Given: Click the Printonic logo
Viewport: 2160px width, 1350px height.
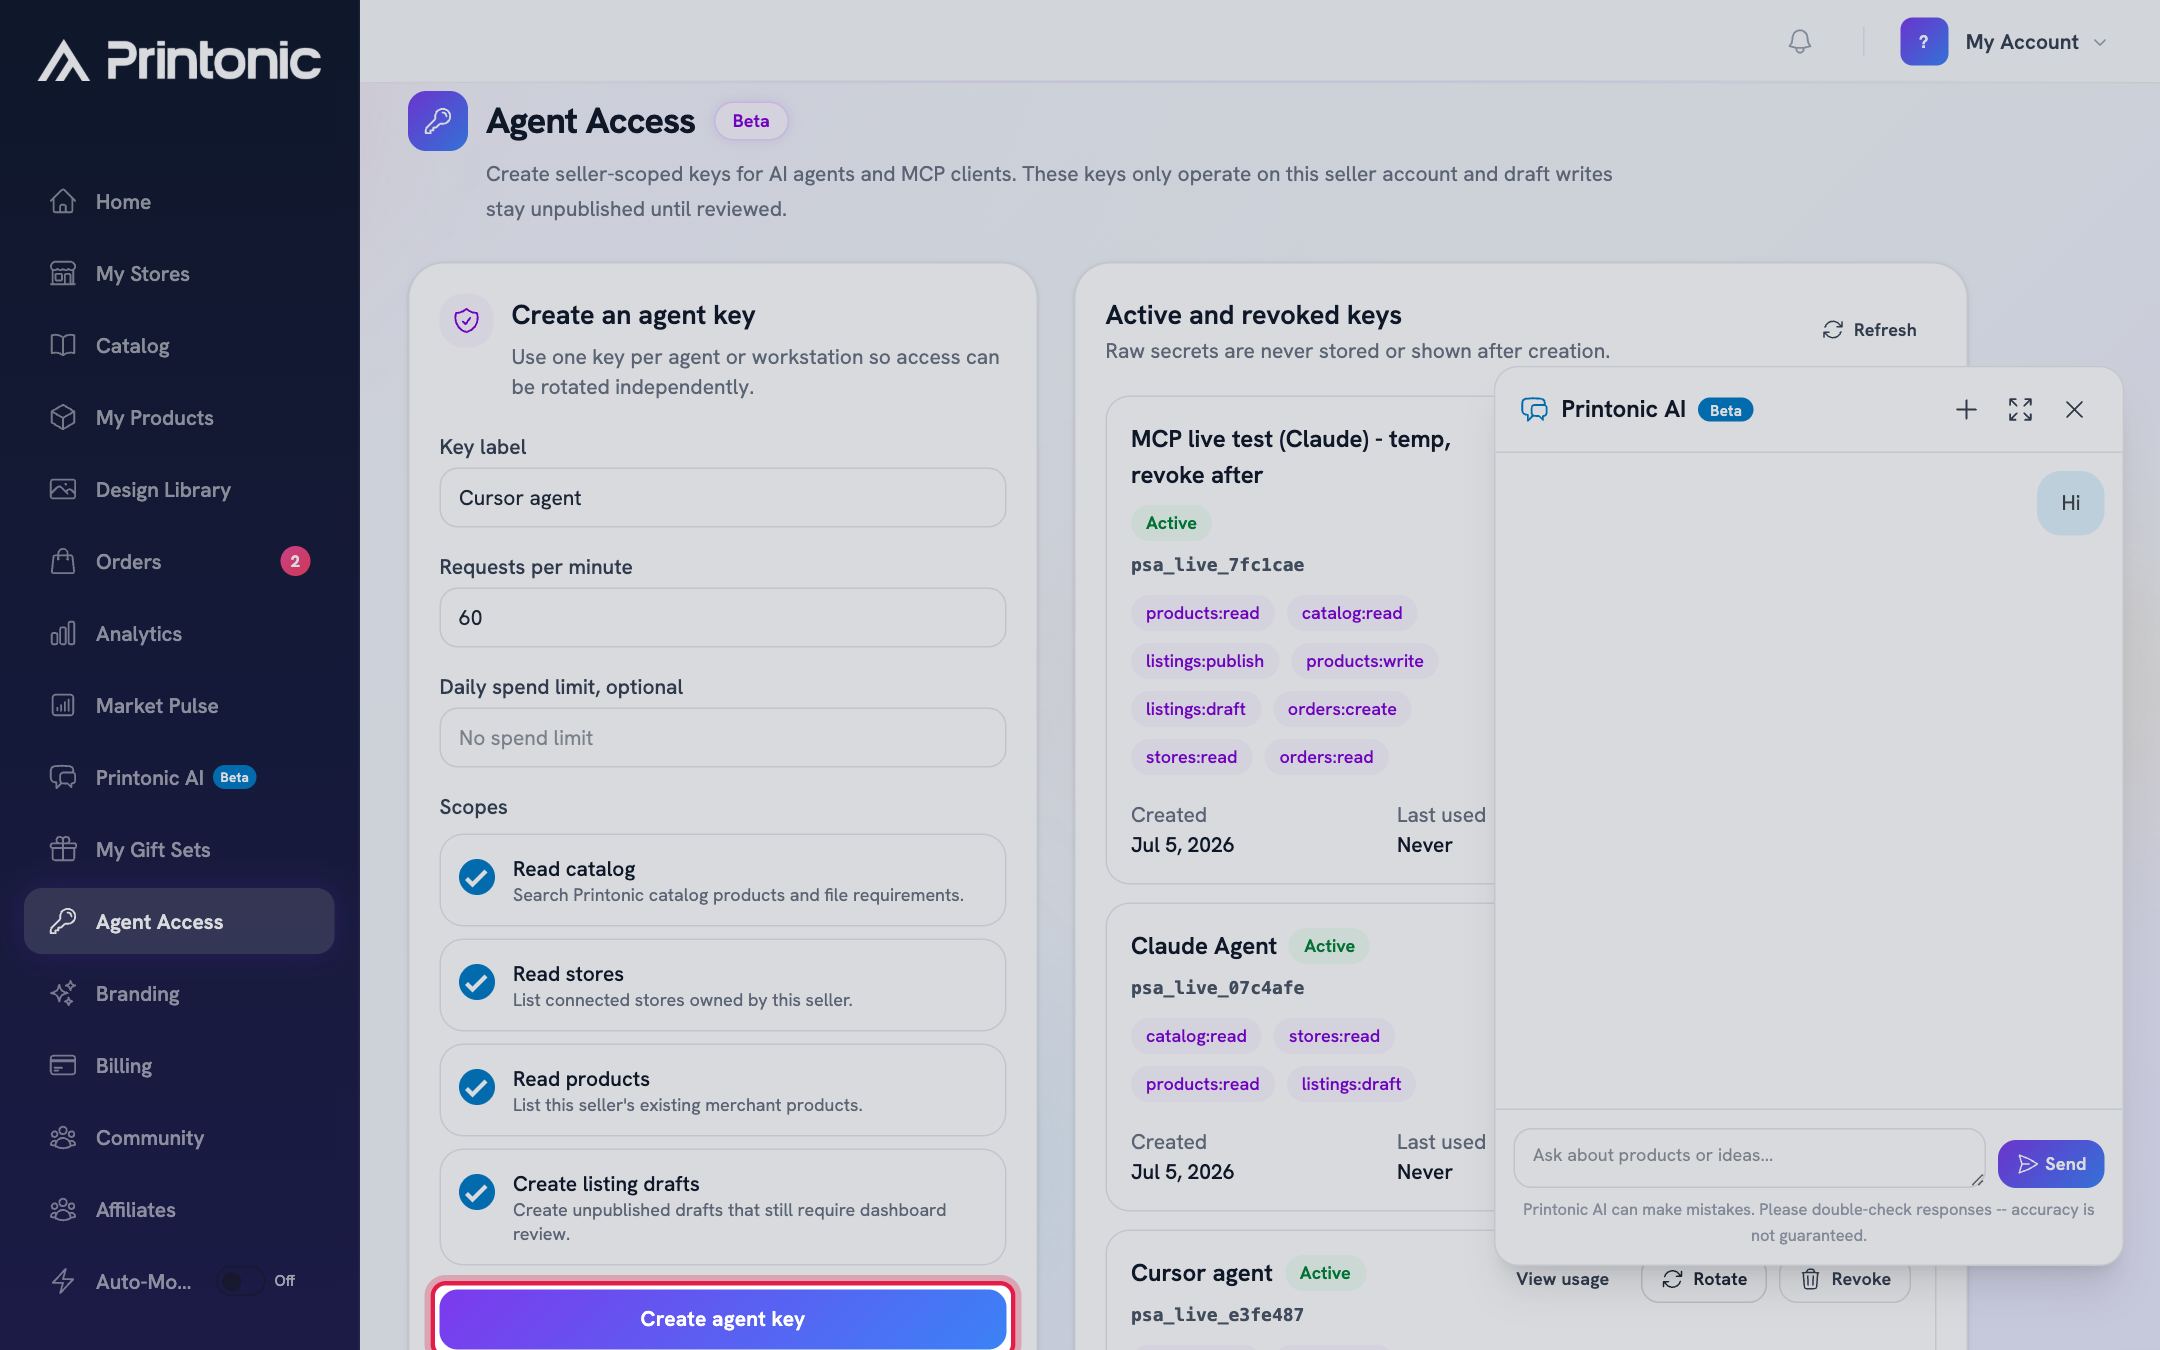Looking at the screenshot, I should pos(180,60).
